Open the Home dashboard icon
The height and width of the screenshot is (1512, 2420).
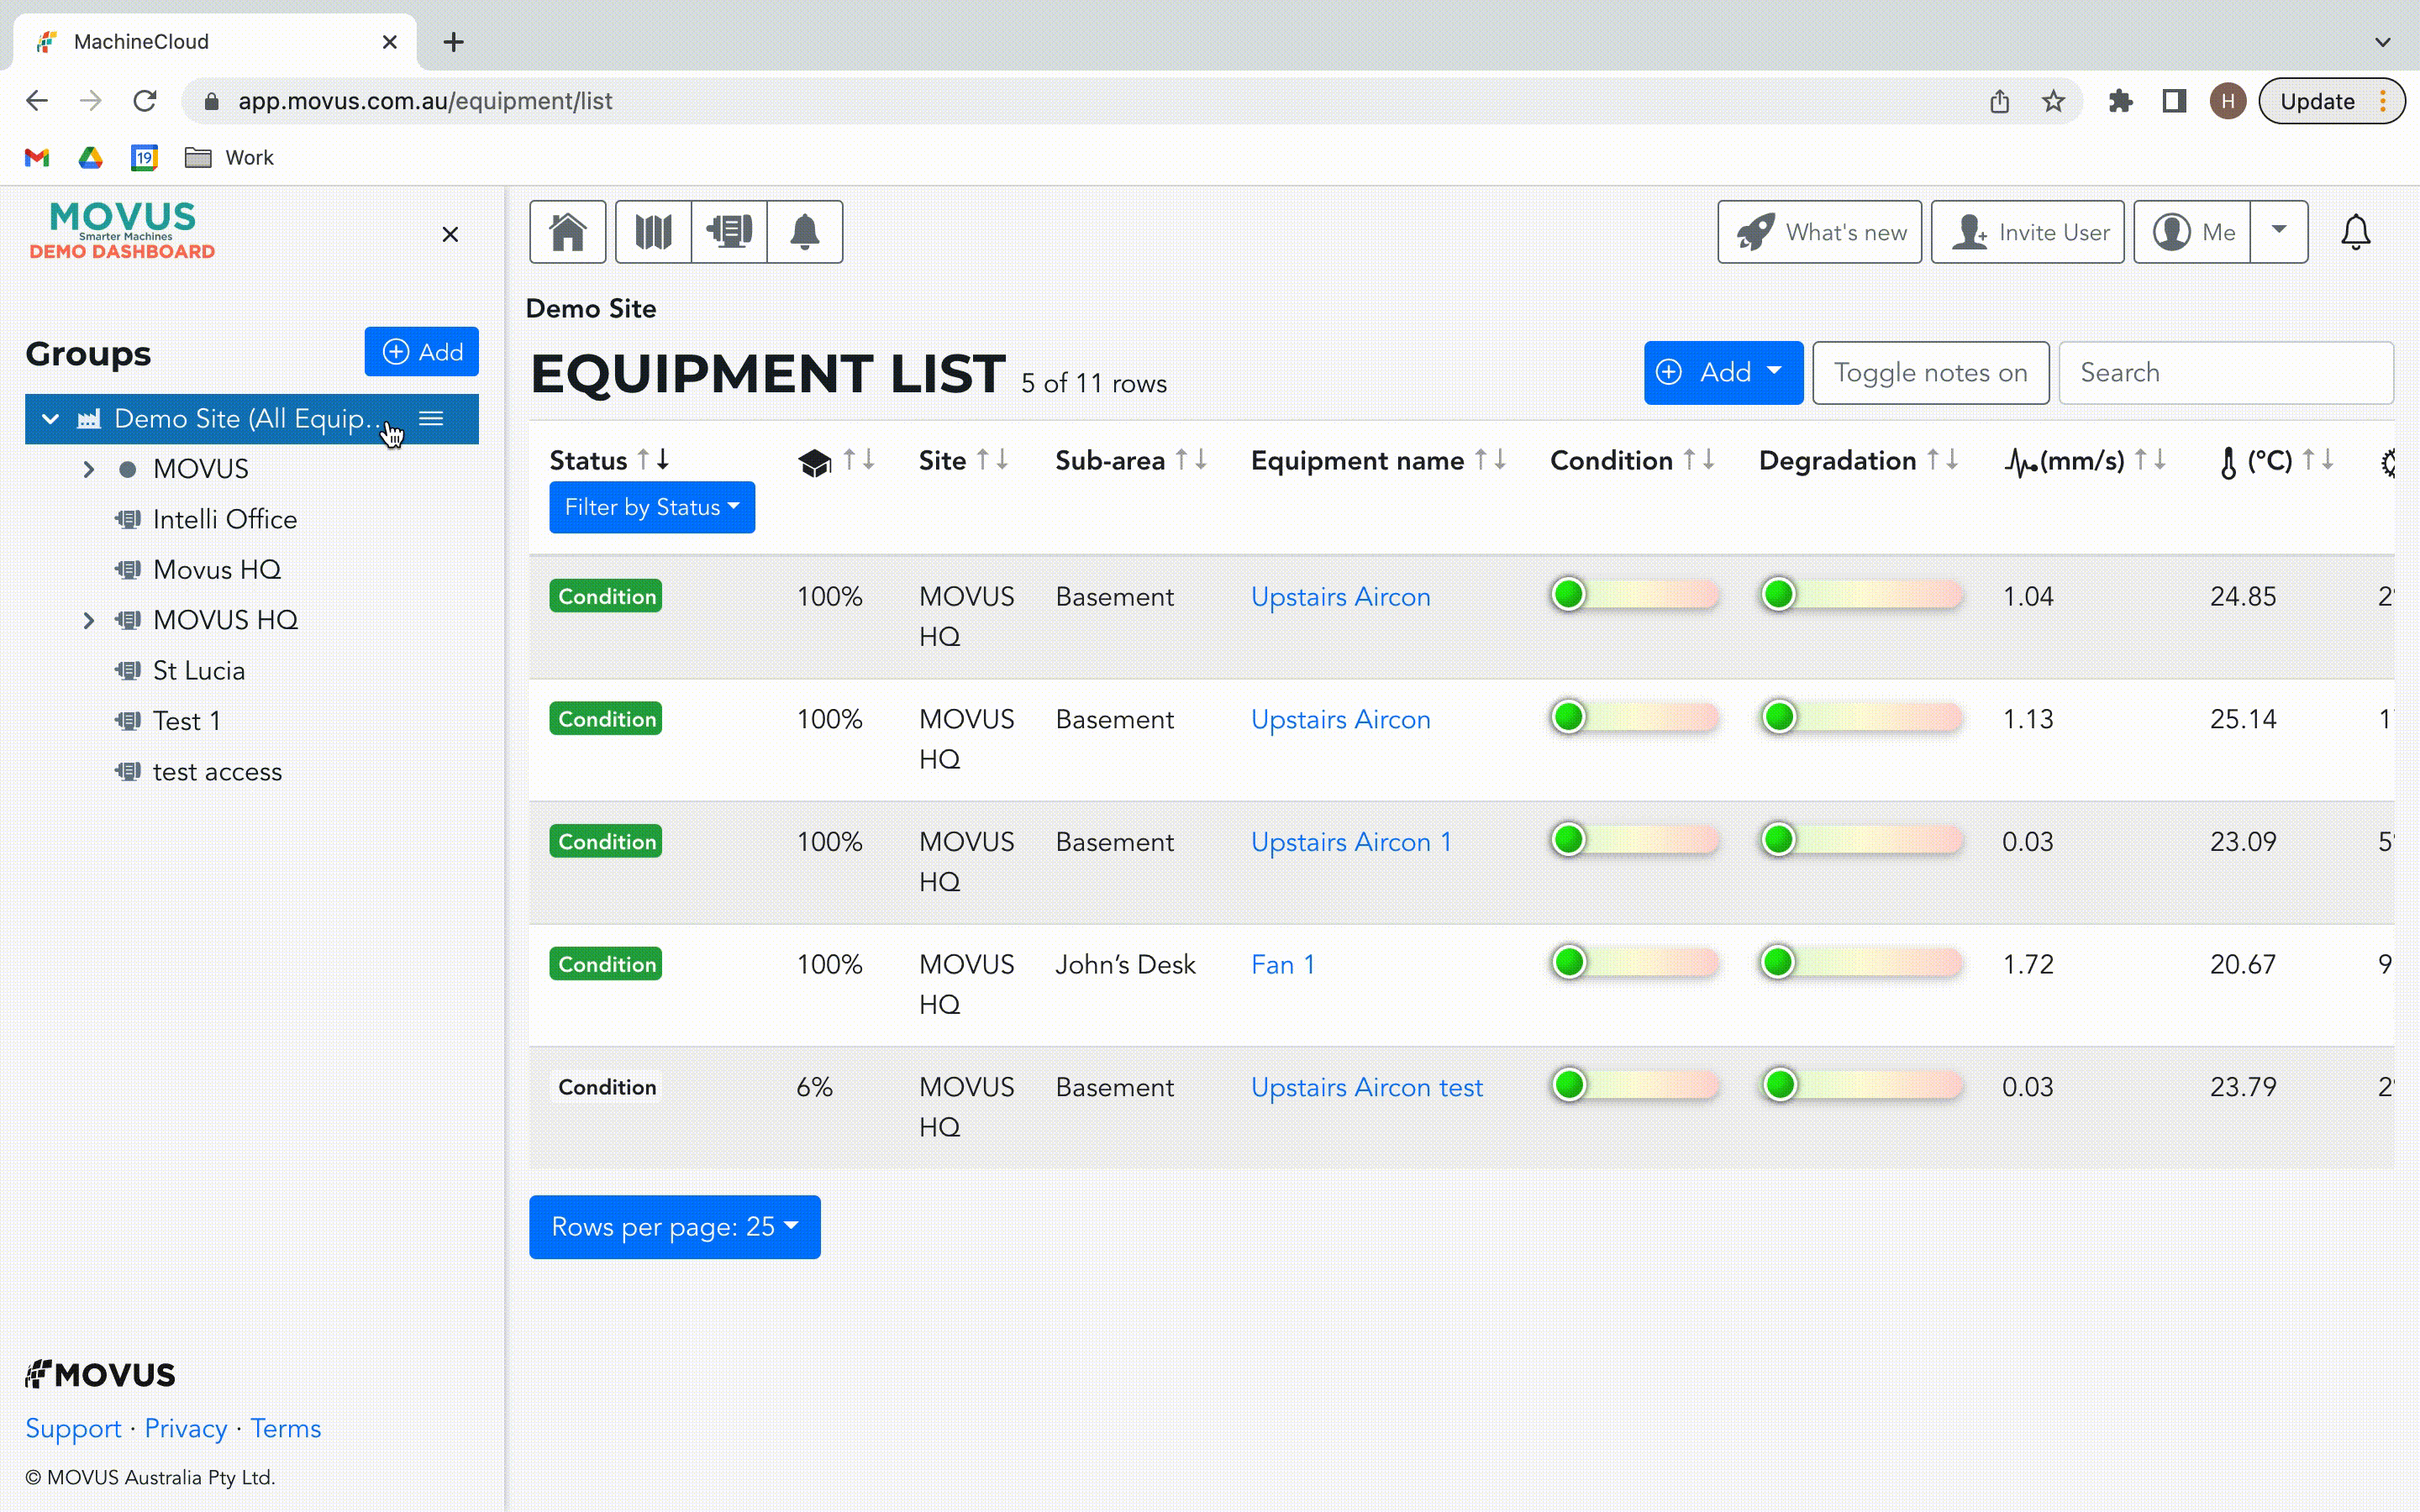(567, 232)
